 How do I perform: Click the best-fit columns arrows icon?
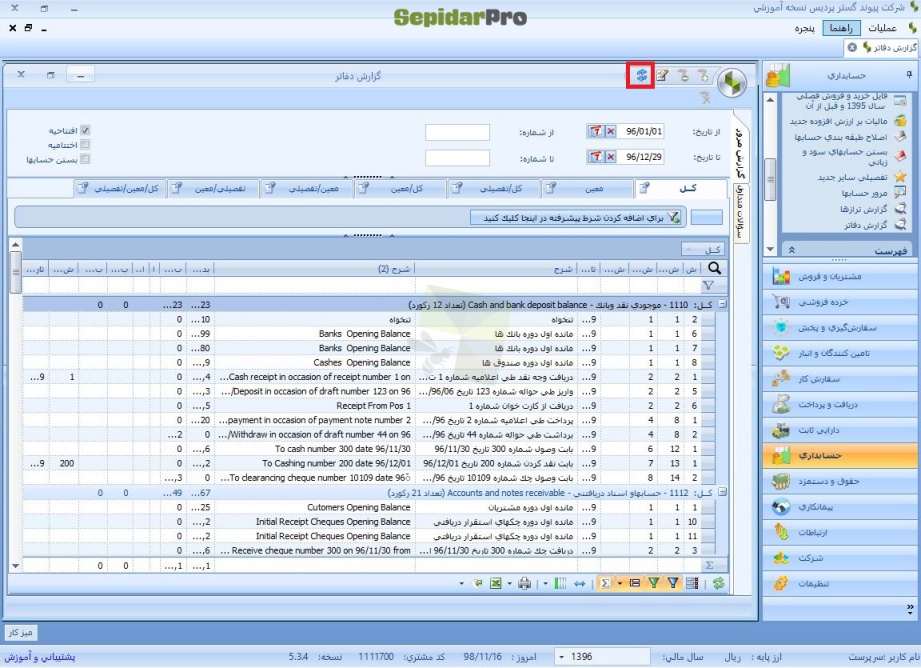pyautogui.click(x=580, y=583)
